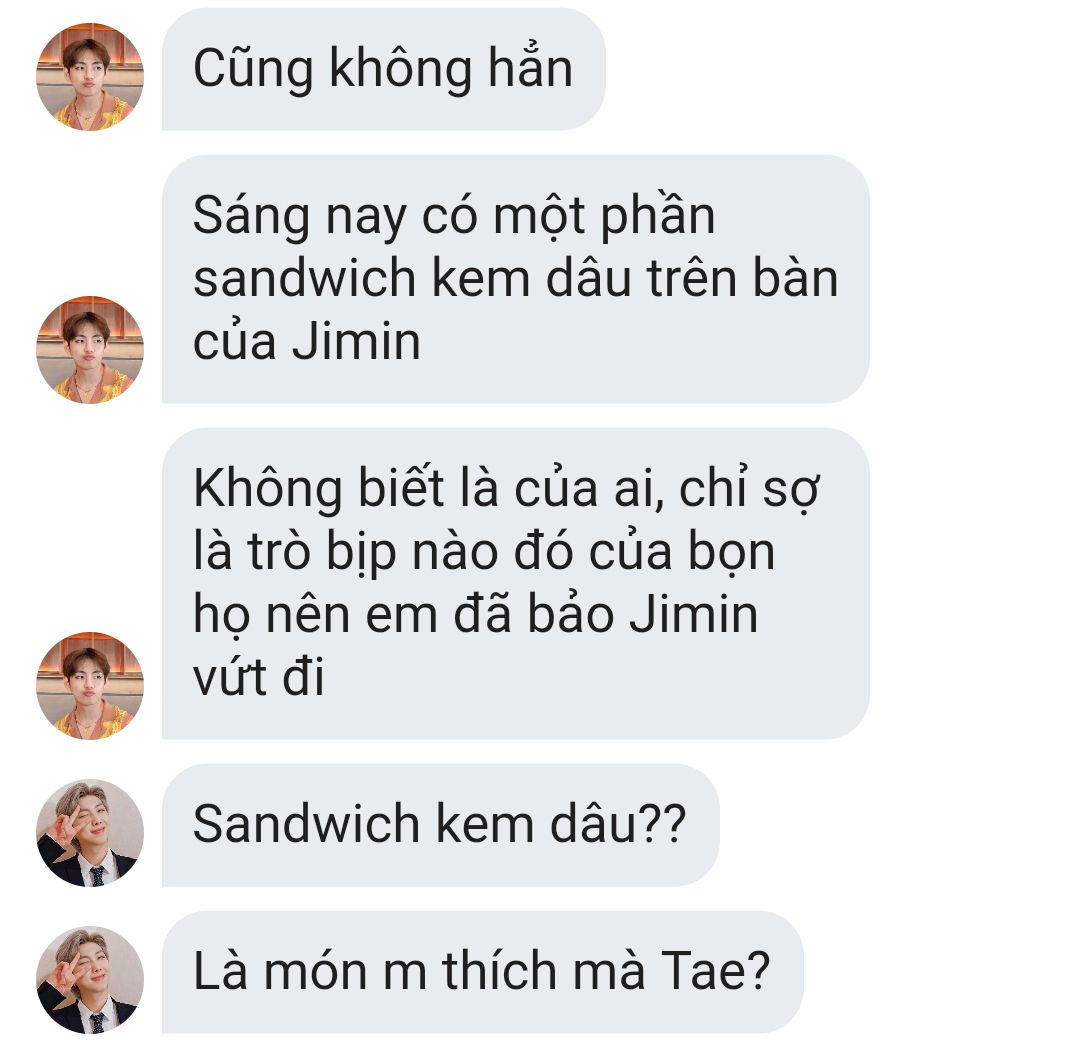Click "của Jimin" text in second message
1080x1040 pixels.
tap(307, 342)
